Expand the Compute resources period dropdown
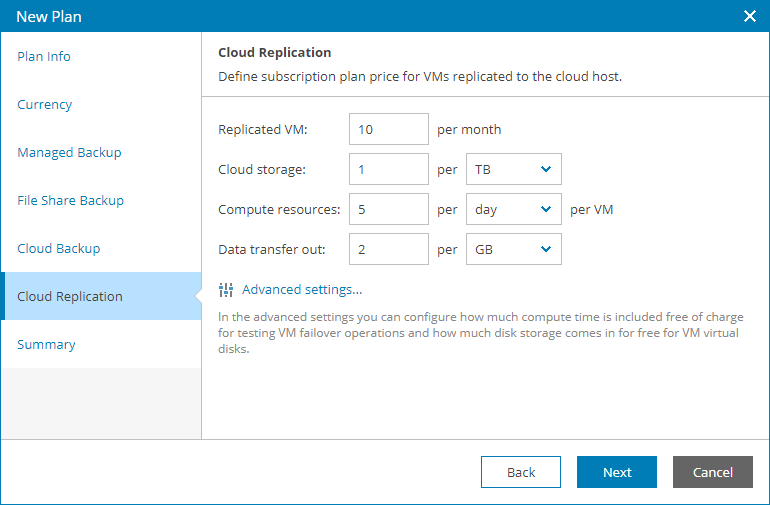The width and height of the screenshot is (770, 505). click(514, 209)
